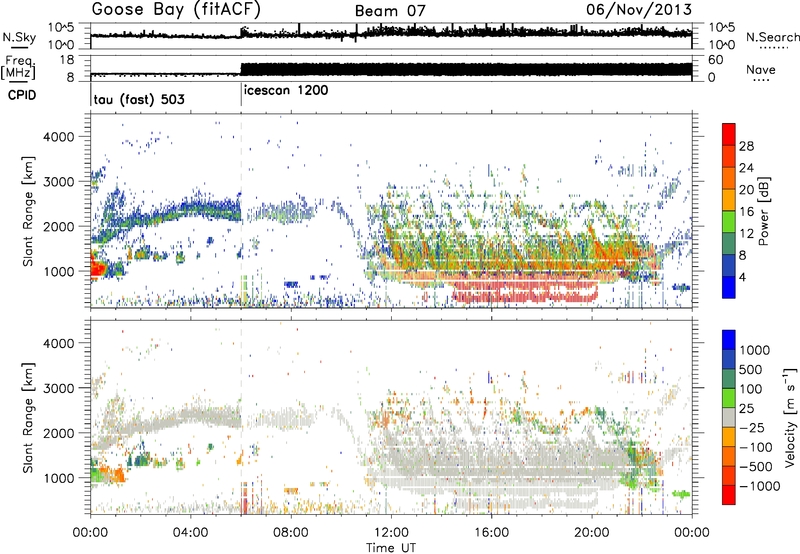Select the 'icescan 1200' CPID annotation

pyautogui.click(x=286, y=91)
